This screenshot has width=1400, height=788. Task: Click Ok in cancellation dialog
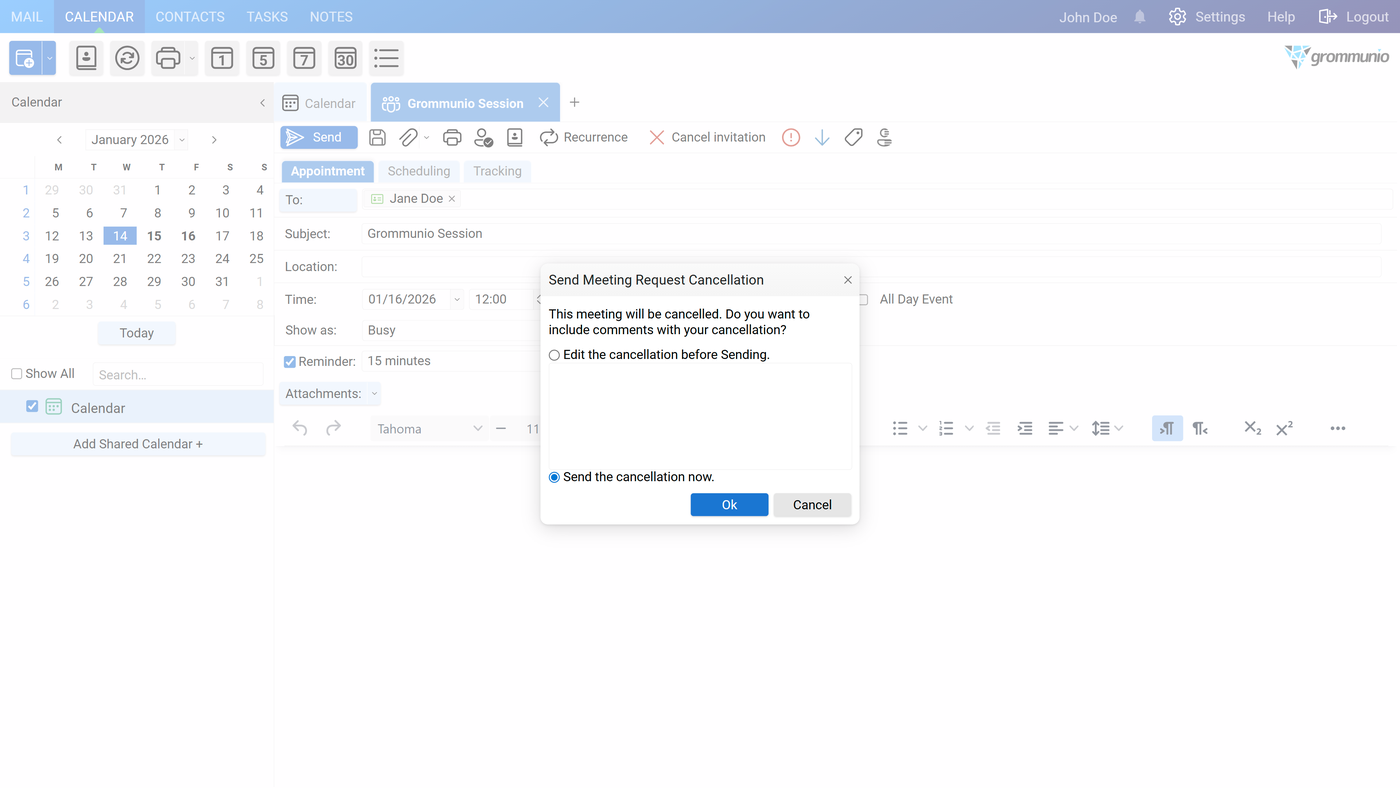tap(729, 505)
